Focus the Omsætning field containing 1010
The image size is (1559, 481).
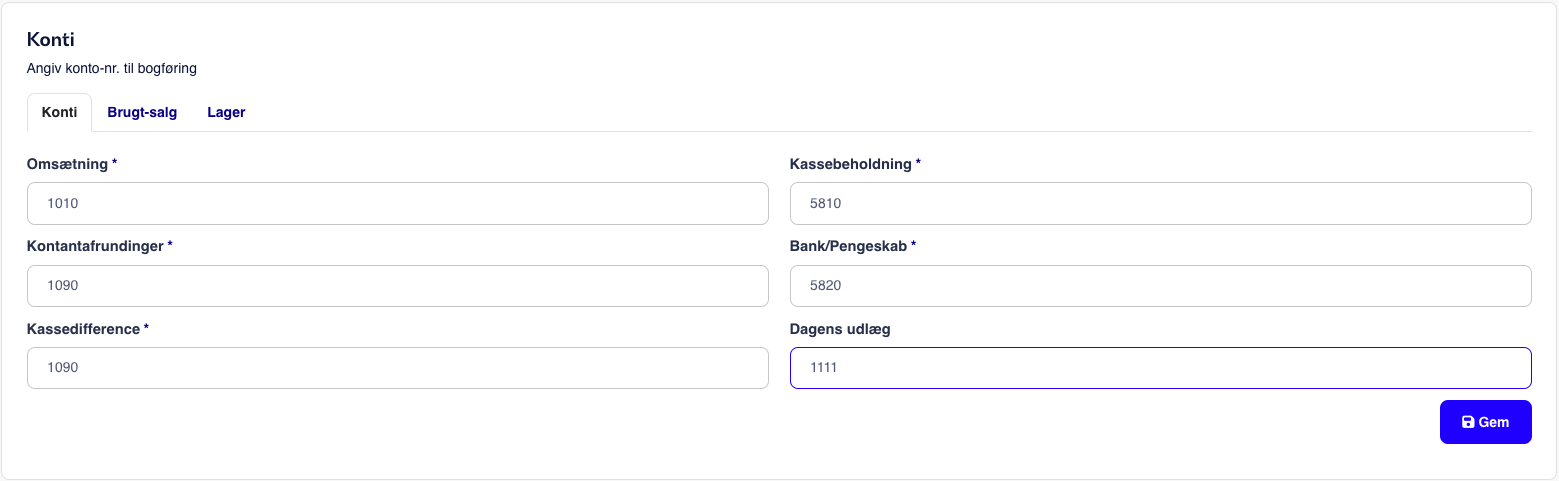[398, 203]
